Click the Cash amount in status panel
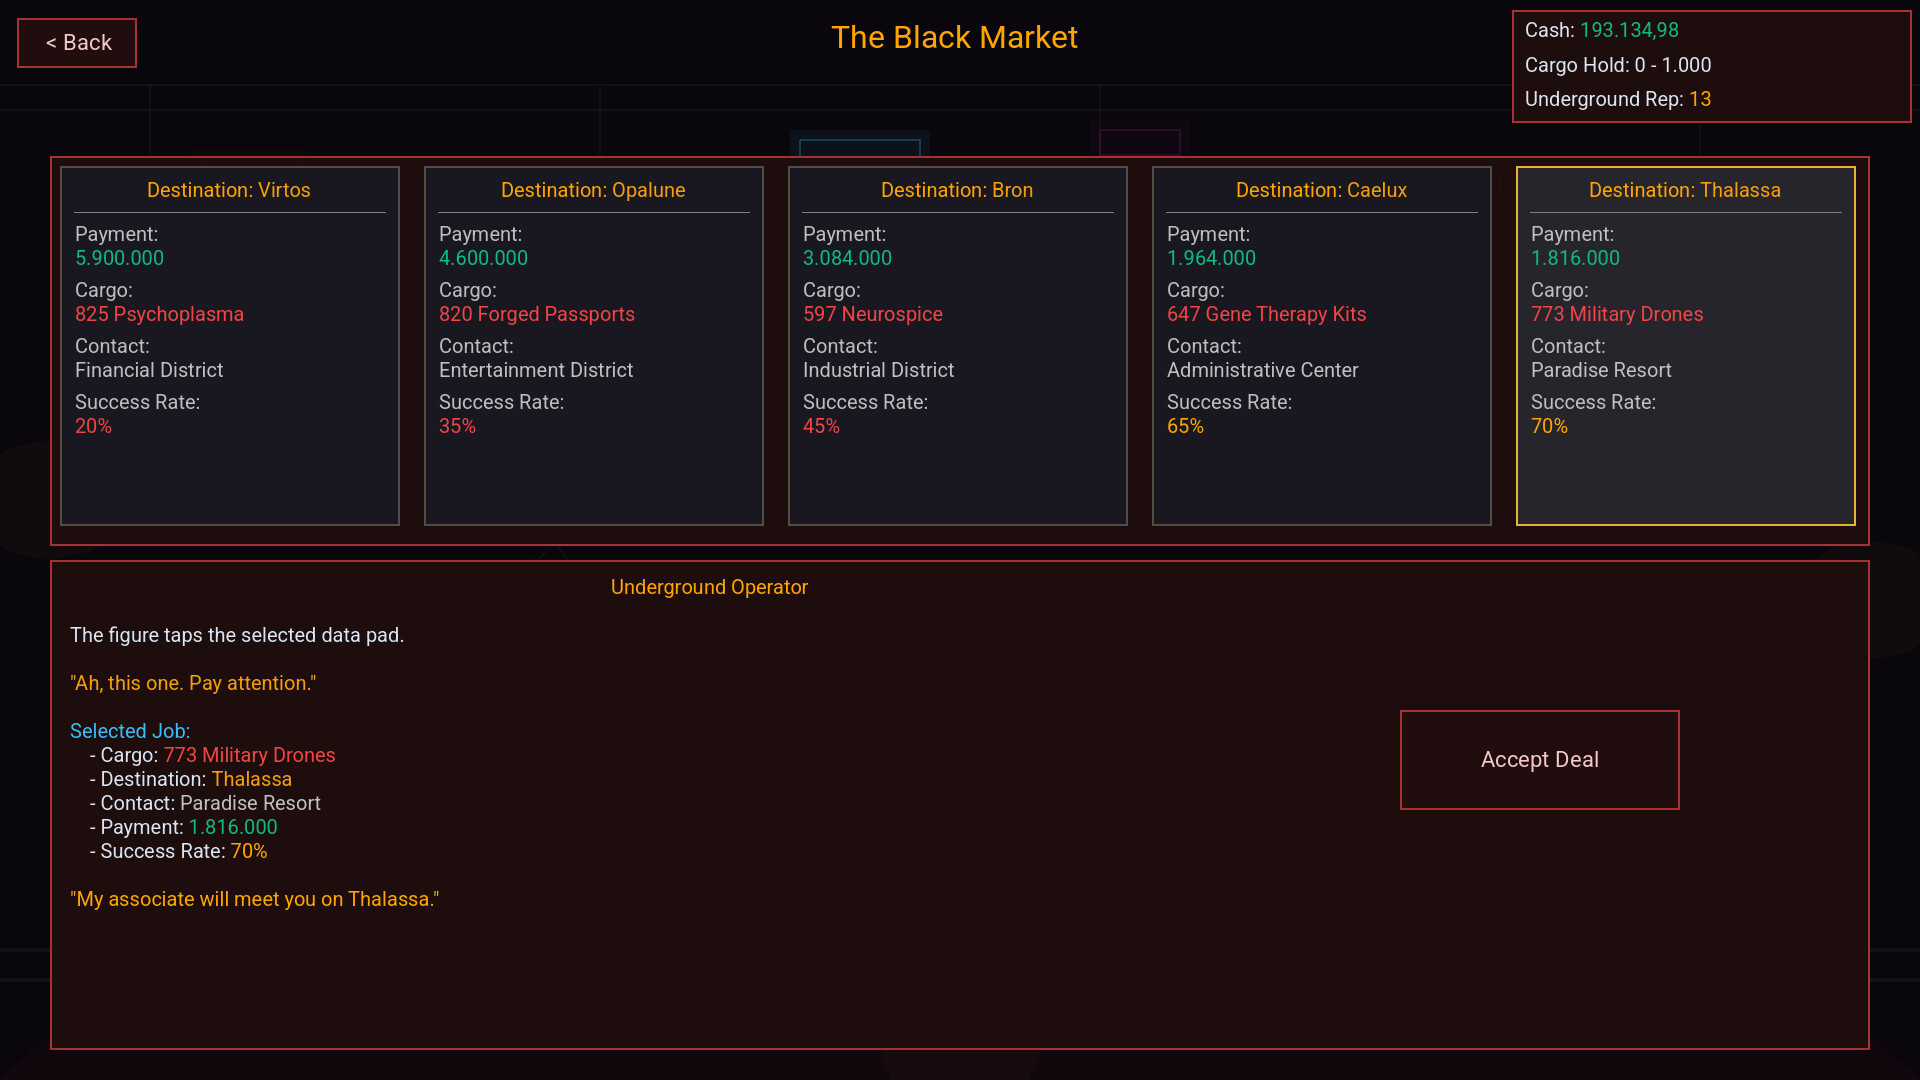This screenshot has height=1080, width=1920. pos(1629,30)
